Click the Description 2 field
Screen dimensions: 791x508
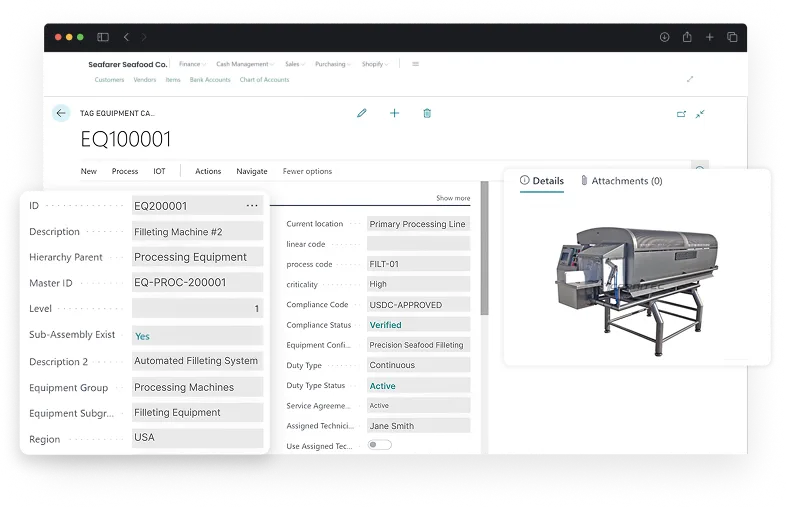(197, 361)
